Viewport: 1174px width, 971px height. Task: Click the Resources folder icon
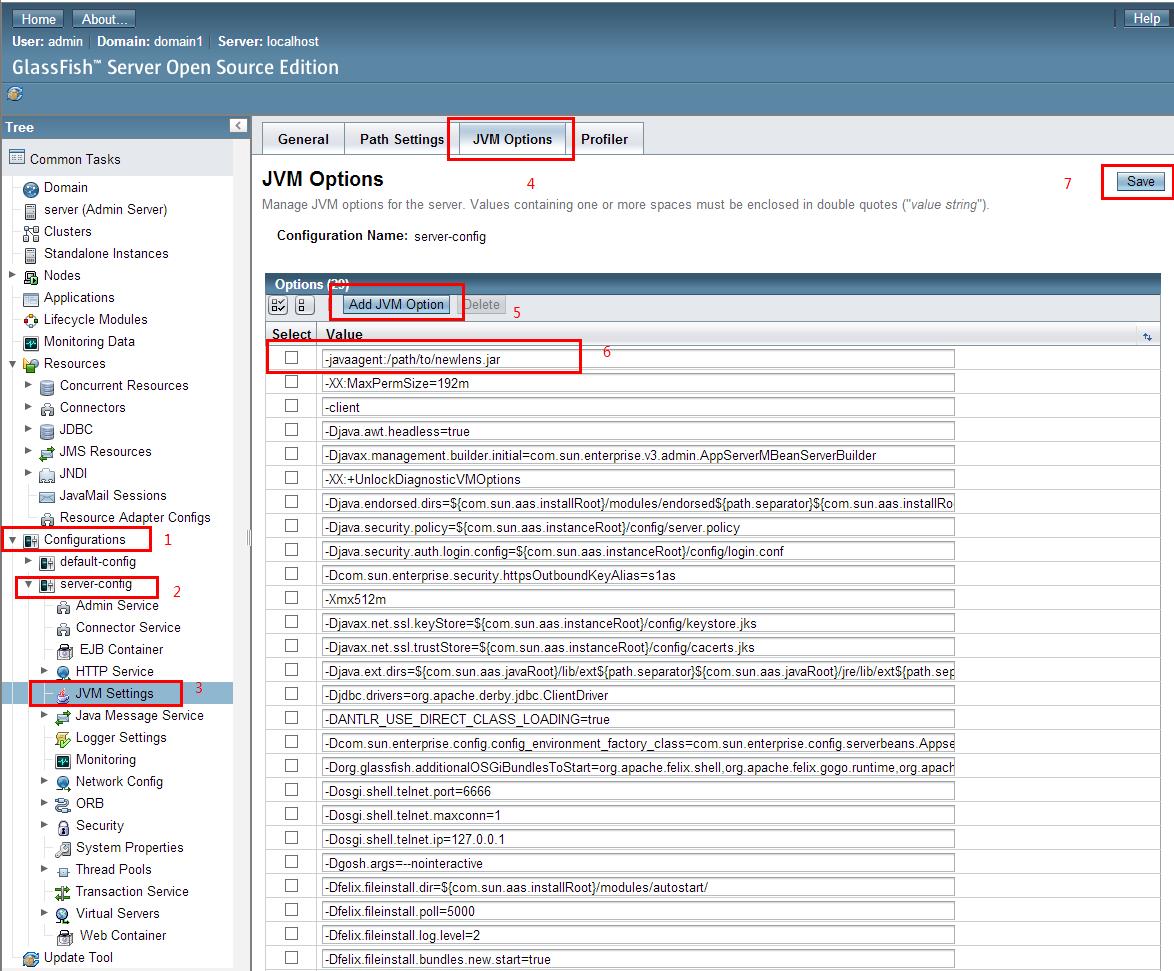click(31, 365)
